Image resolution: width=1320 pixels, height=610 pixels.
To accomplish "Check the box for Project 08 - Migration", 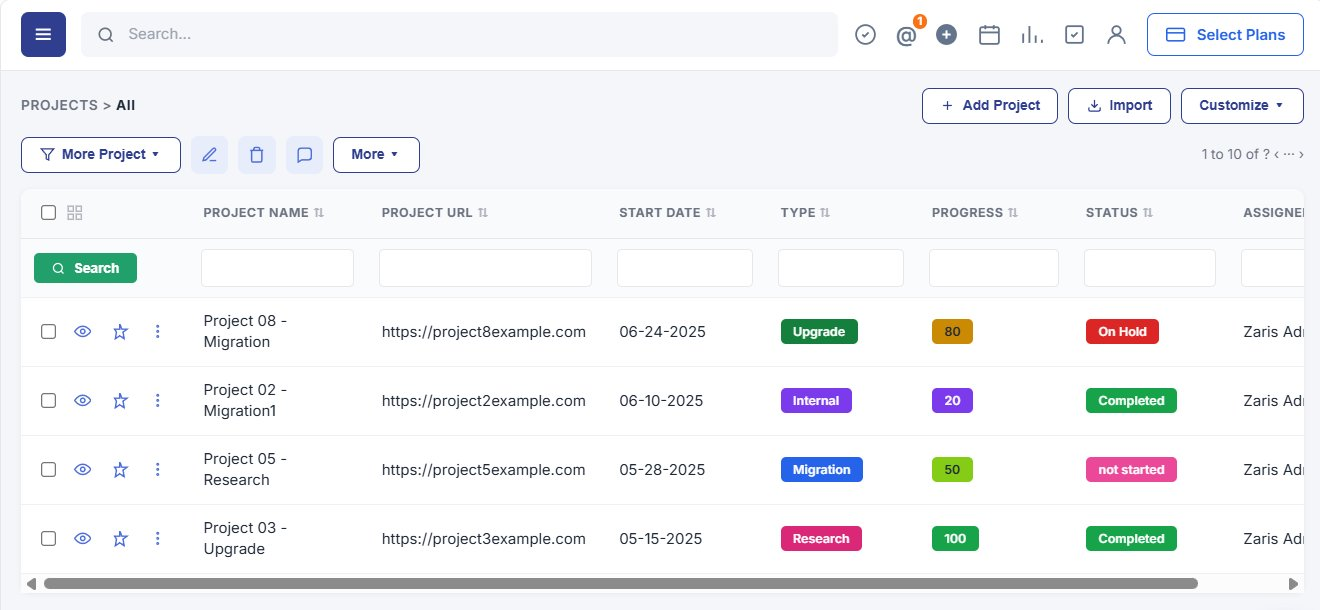I will (x=48, y=332).
